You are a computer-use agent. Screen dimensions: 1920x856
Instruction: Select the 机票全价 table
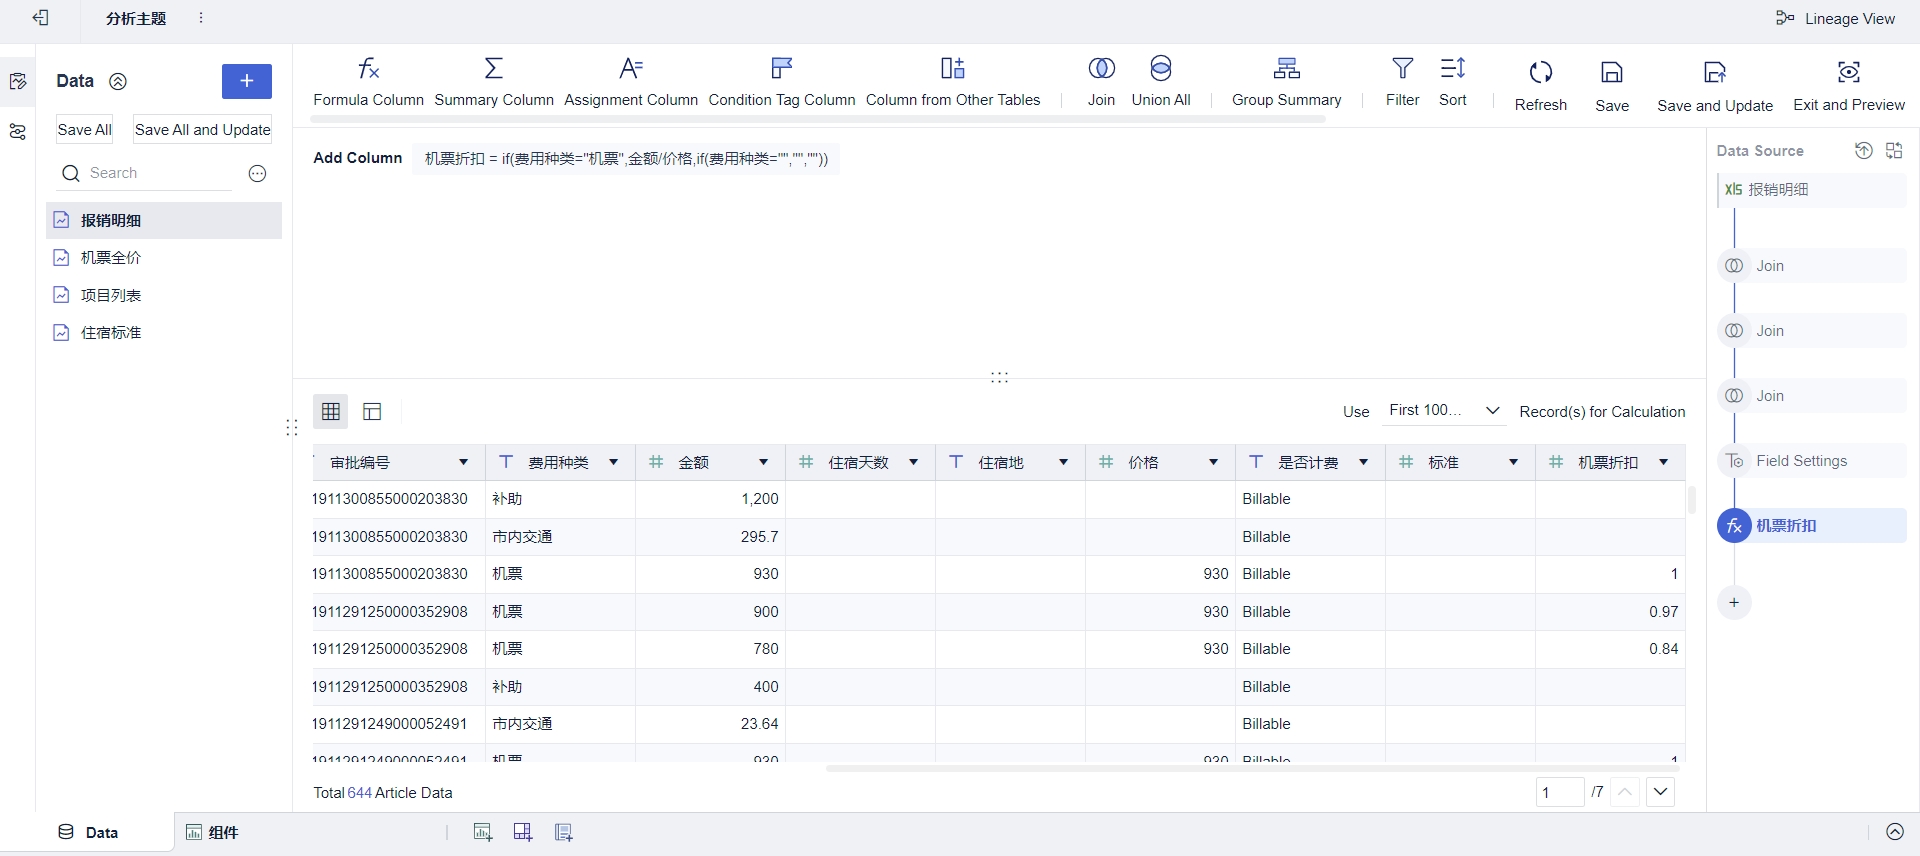point(164,258)
